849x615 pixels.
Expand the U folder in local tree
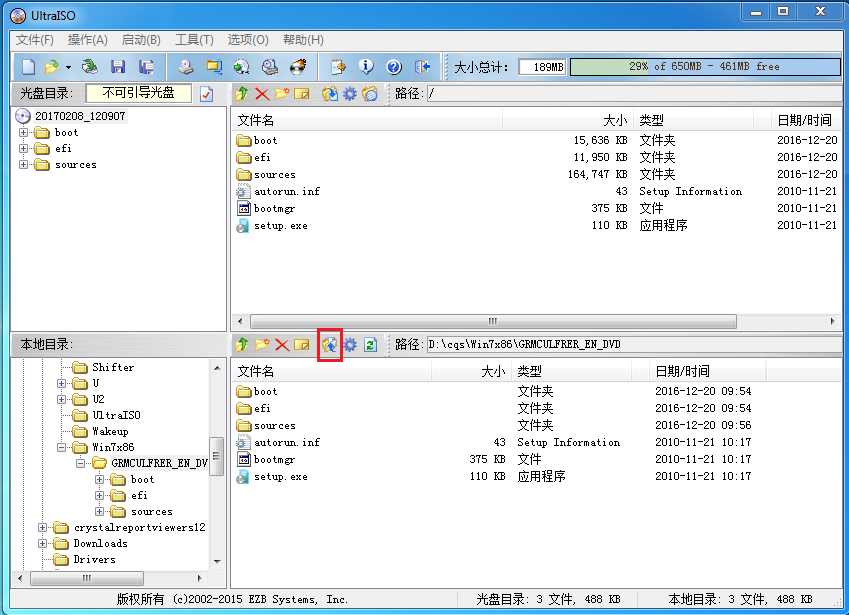[61, 383]
